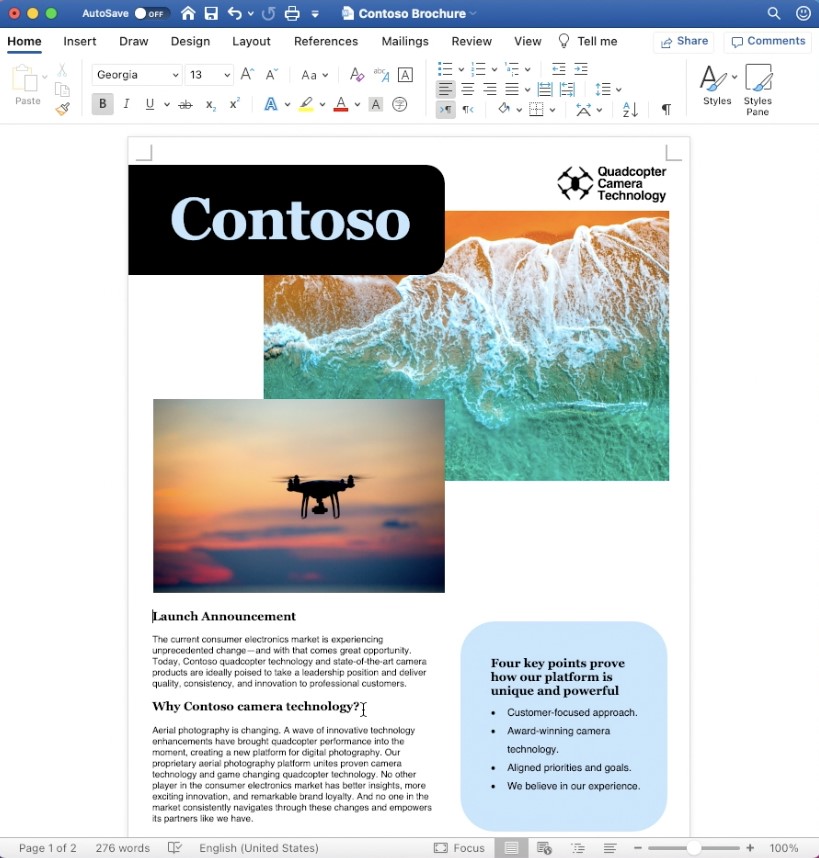This screenshot has height=858, width=819.
Task: Open the Styles Pane
Action: [758, 89]
